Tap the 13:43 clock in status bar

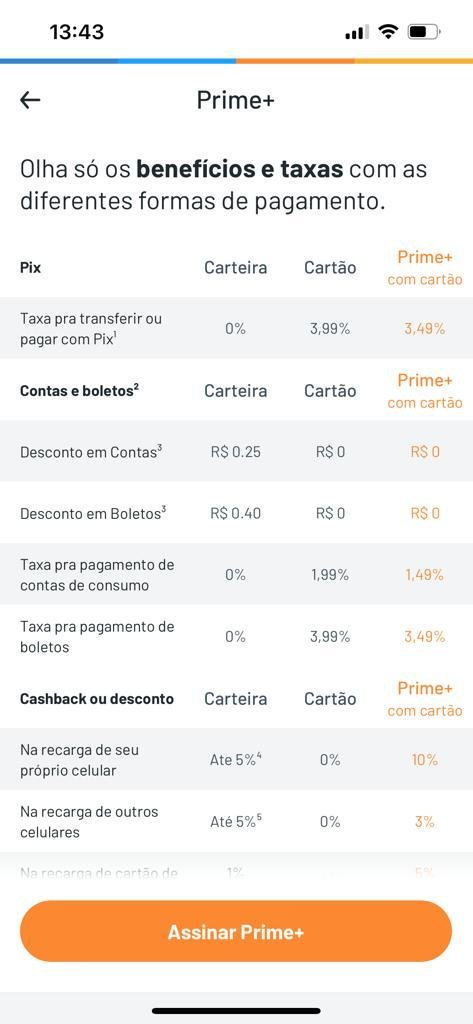click(x=76, y=31)
